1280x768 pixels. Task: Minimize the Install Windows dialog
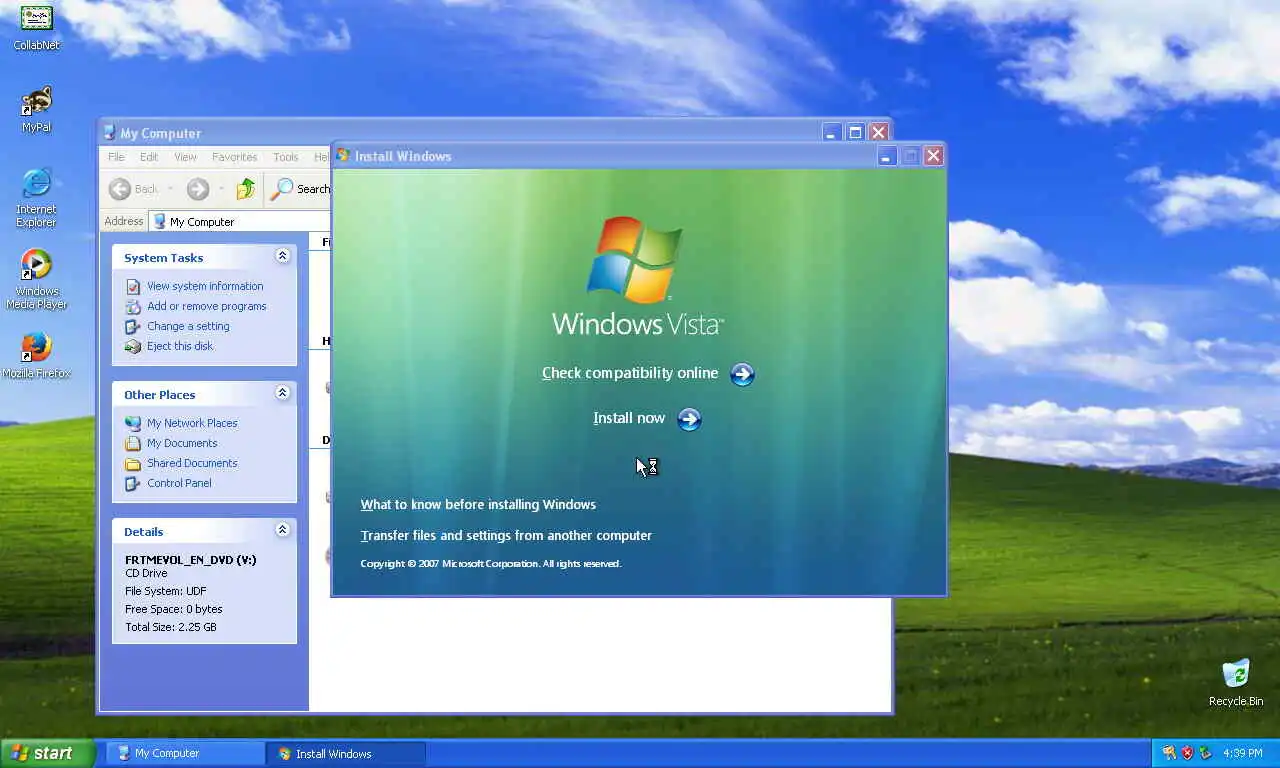coord(886,156)
